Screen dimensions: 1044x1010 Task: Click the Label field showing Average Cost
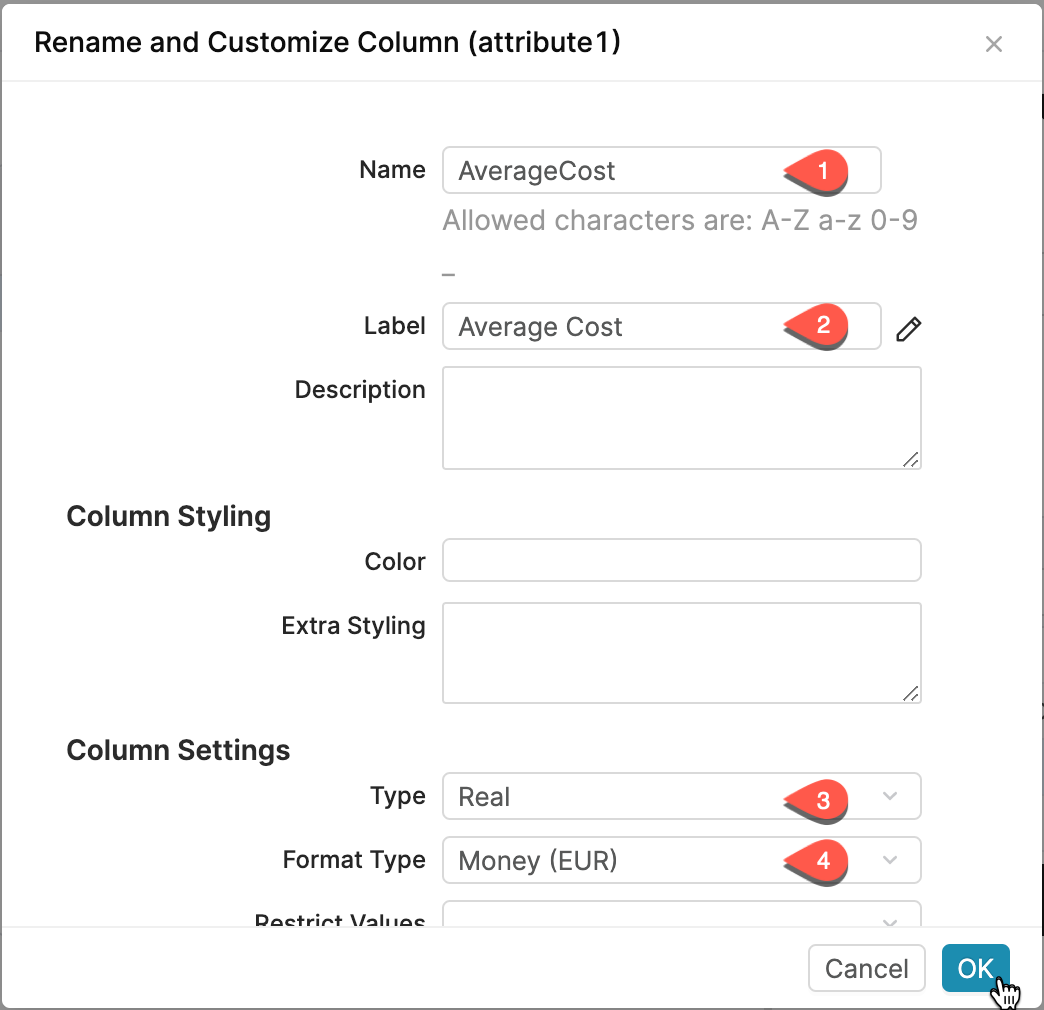(600, 326)
